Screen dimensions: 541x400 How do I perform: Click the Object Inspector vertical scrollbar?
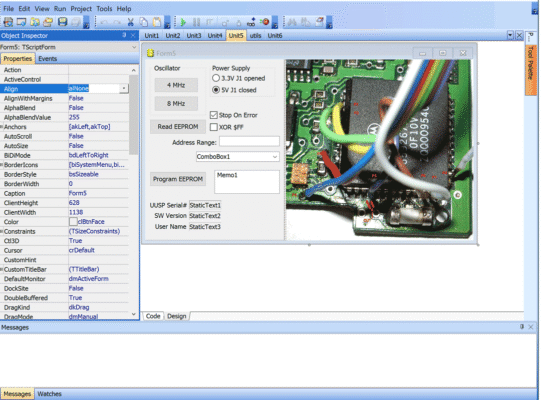[x=134, y=115]
